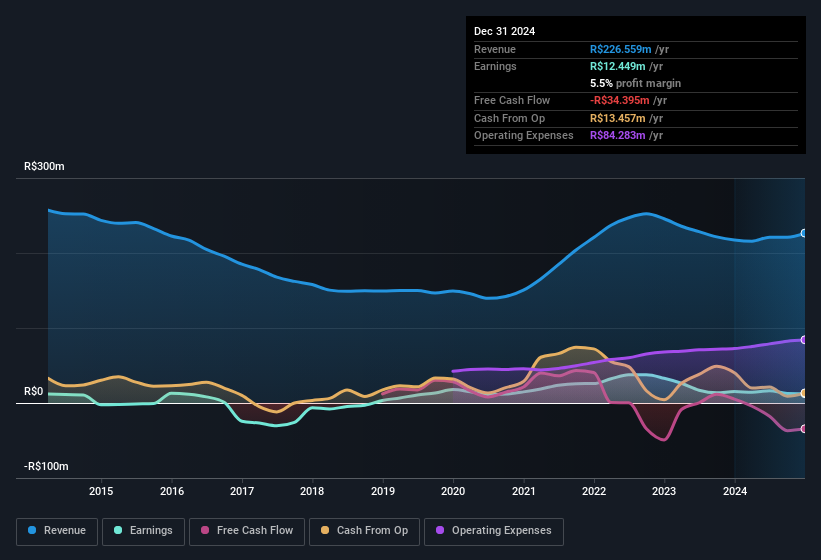Viewport: 821px width, 560px height.
Task: Select the 2019 x-axis label
Action: click(x=383, y=491)
